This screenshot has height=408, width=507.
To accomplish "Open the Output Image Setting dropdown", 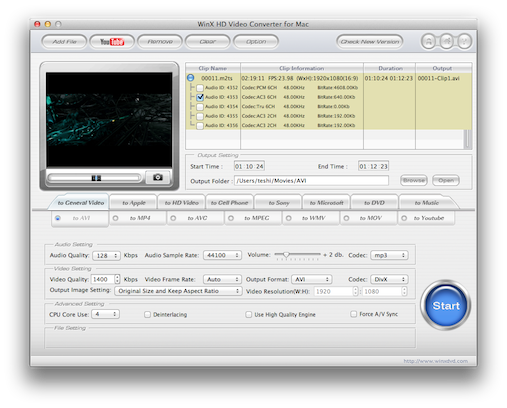I will (178, 291).
